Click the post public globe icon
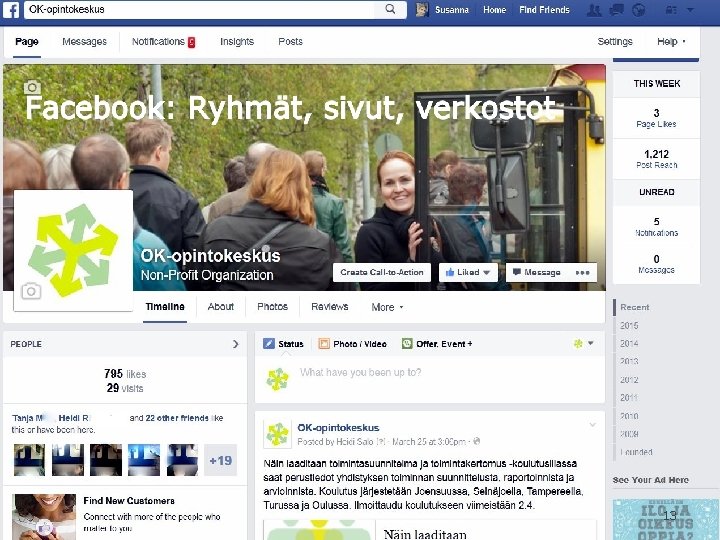 point(477,441)
